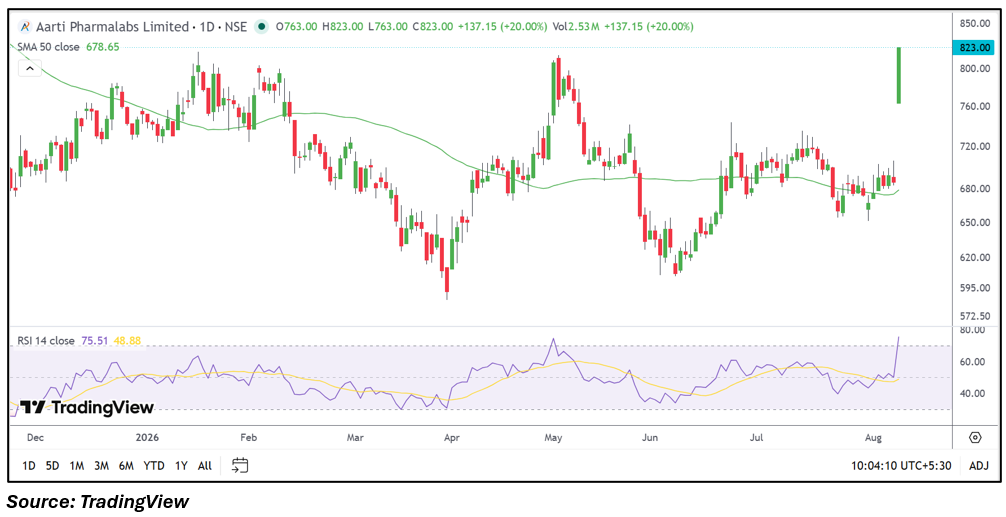Select the 1M time range
The width and height of the screenshot is (1006, 517).
coord(77,466)
